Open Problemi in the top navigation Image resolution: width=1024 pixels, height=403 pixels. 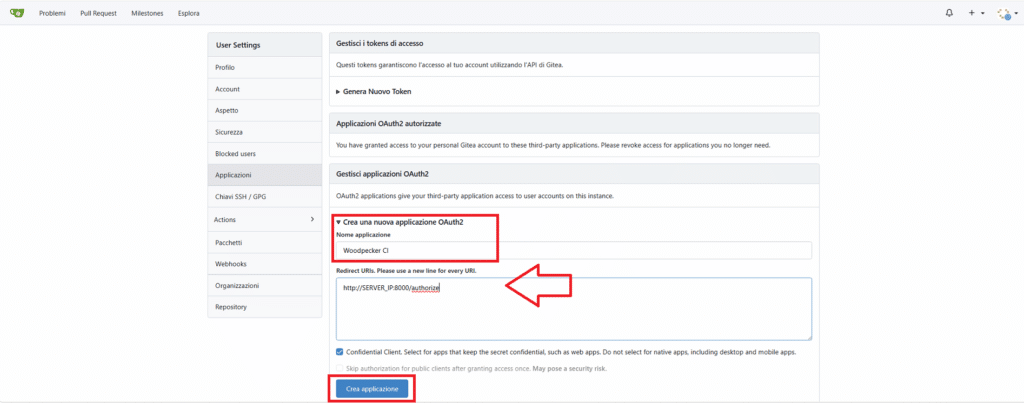pos(52,13)
